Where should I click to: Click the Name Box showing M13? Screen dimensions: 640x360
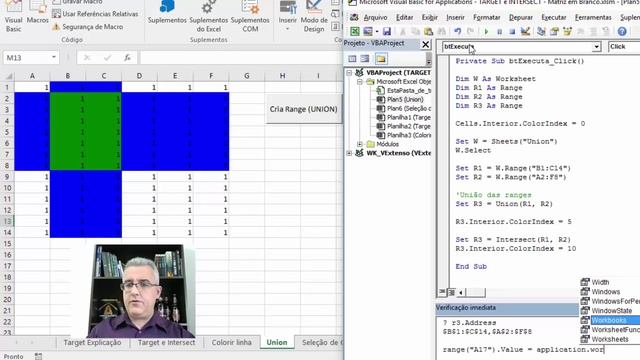click(x=27, y=58)
